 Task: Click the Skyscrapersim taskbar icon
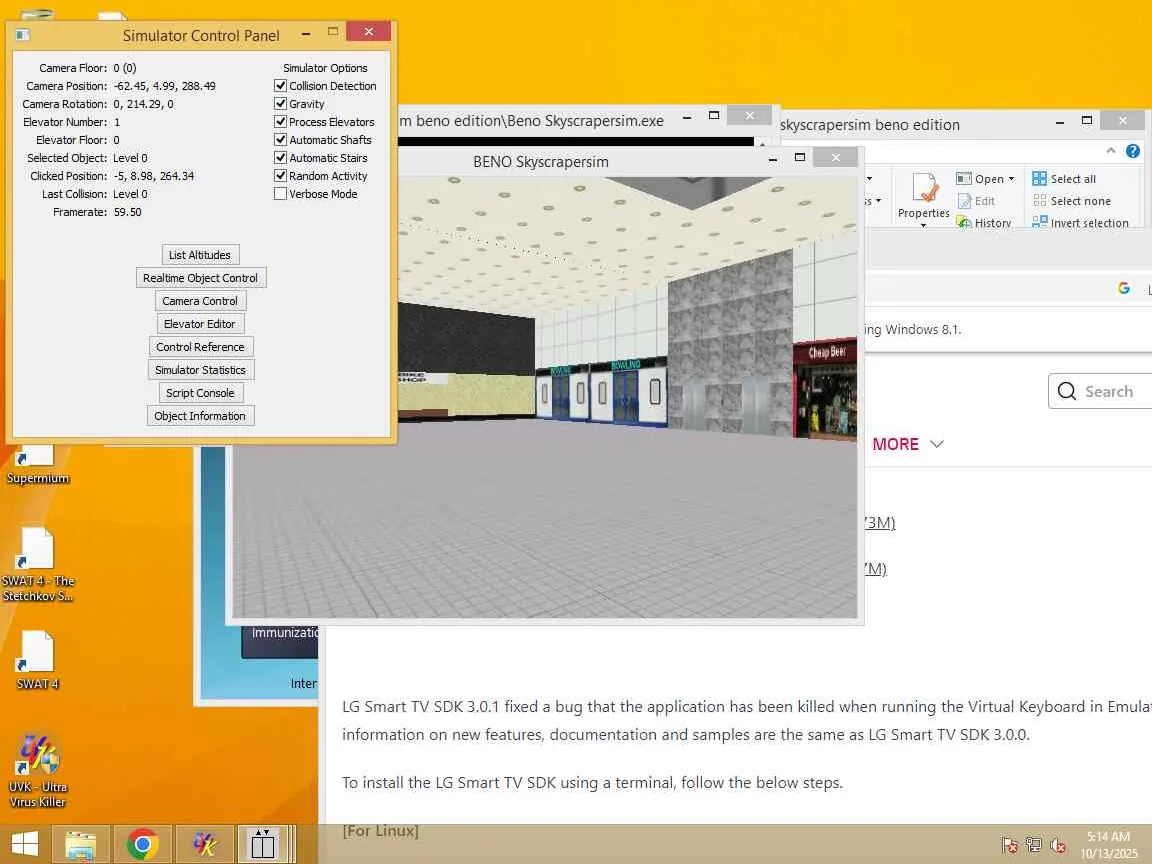tap(263, 844)
